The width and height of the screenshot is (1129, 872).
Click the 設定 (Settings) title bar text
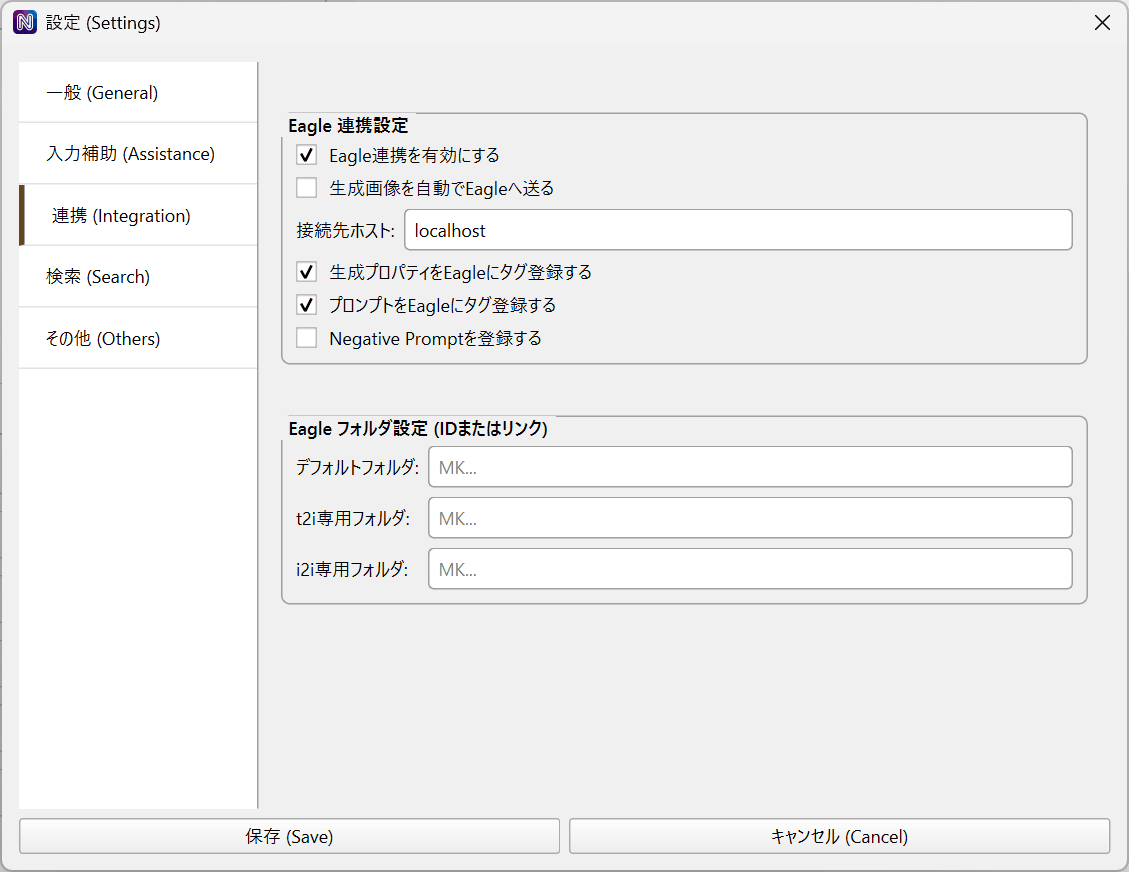(103, 23)
